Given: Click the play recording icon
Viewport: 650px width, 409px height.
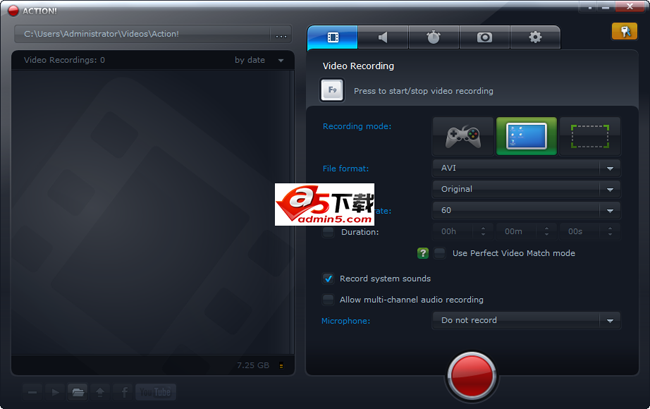Looking at the screenshot, I should pyautogui.click(x=55, y=392).
